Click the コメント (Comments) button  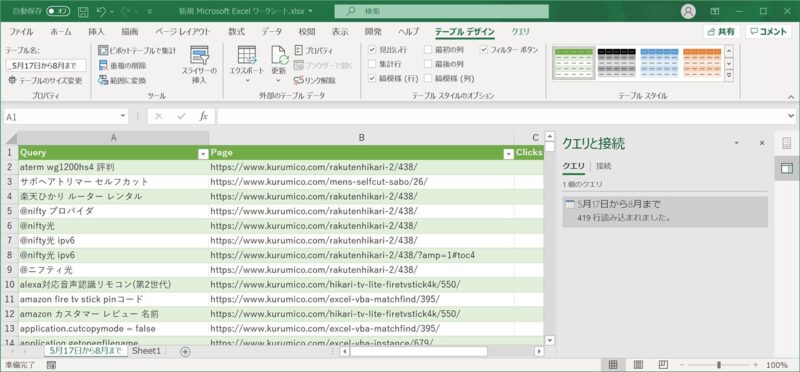pos(769,32)
